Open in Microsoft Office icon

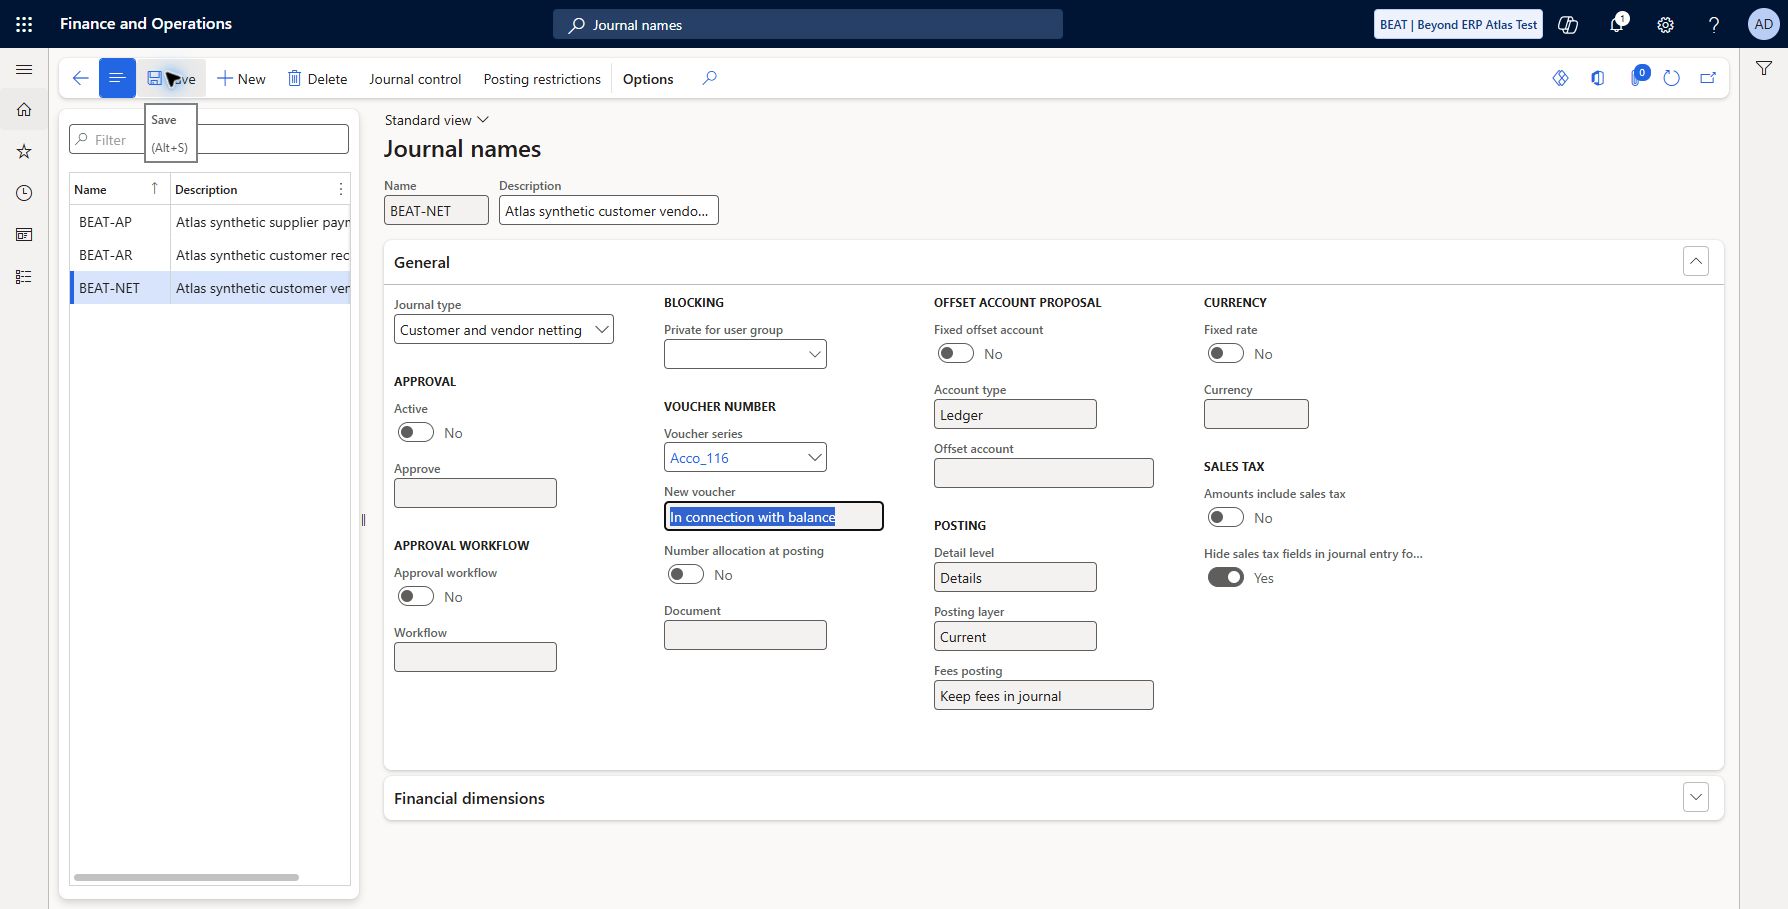(x=1598, y=78)
